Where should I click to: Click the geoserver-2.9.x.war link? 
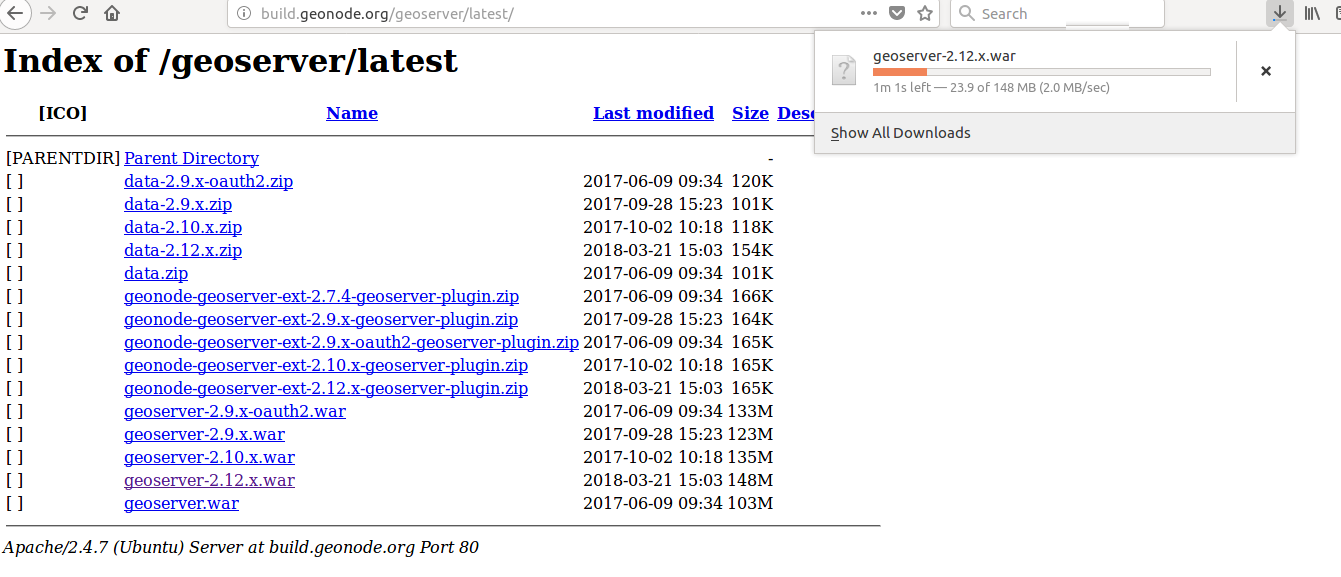pyautogui.click(x=204, y=434)
